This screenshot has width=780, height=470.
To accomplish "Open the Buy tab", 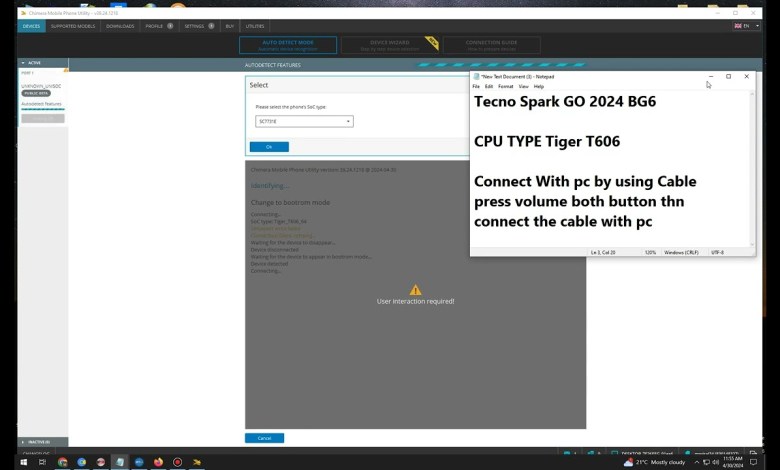I will pos(229,26).
